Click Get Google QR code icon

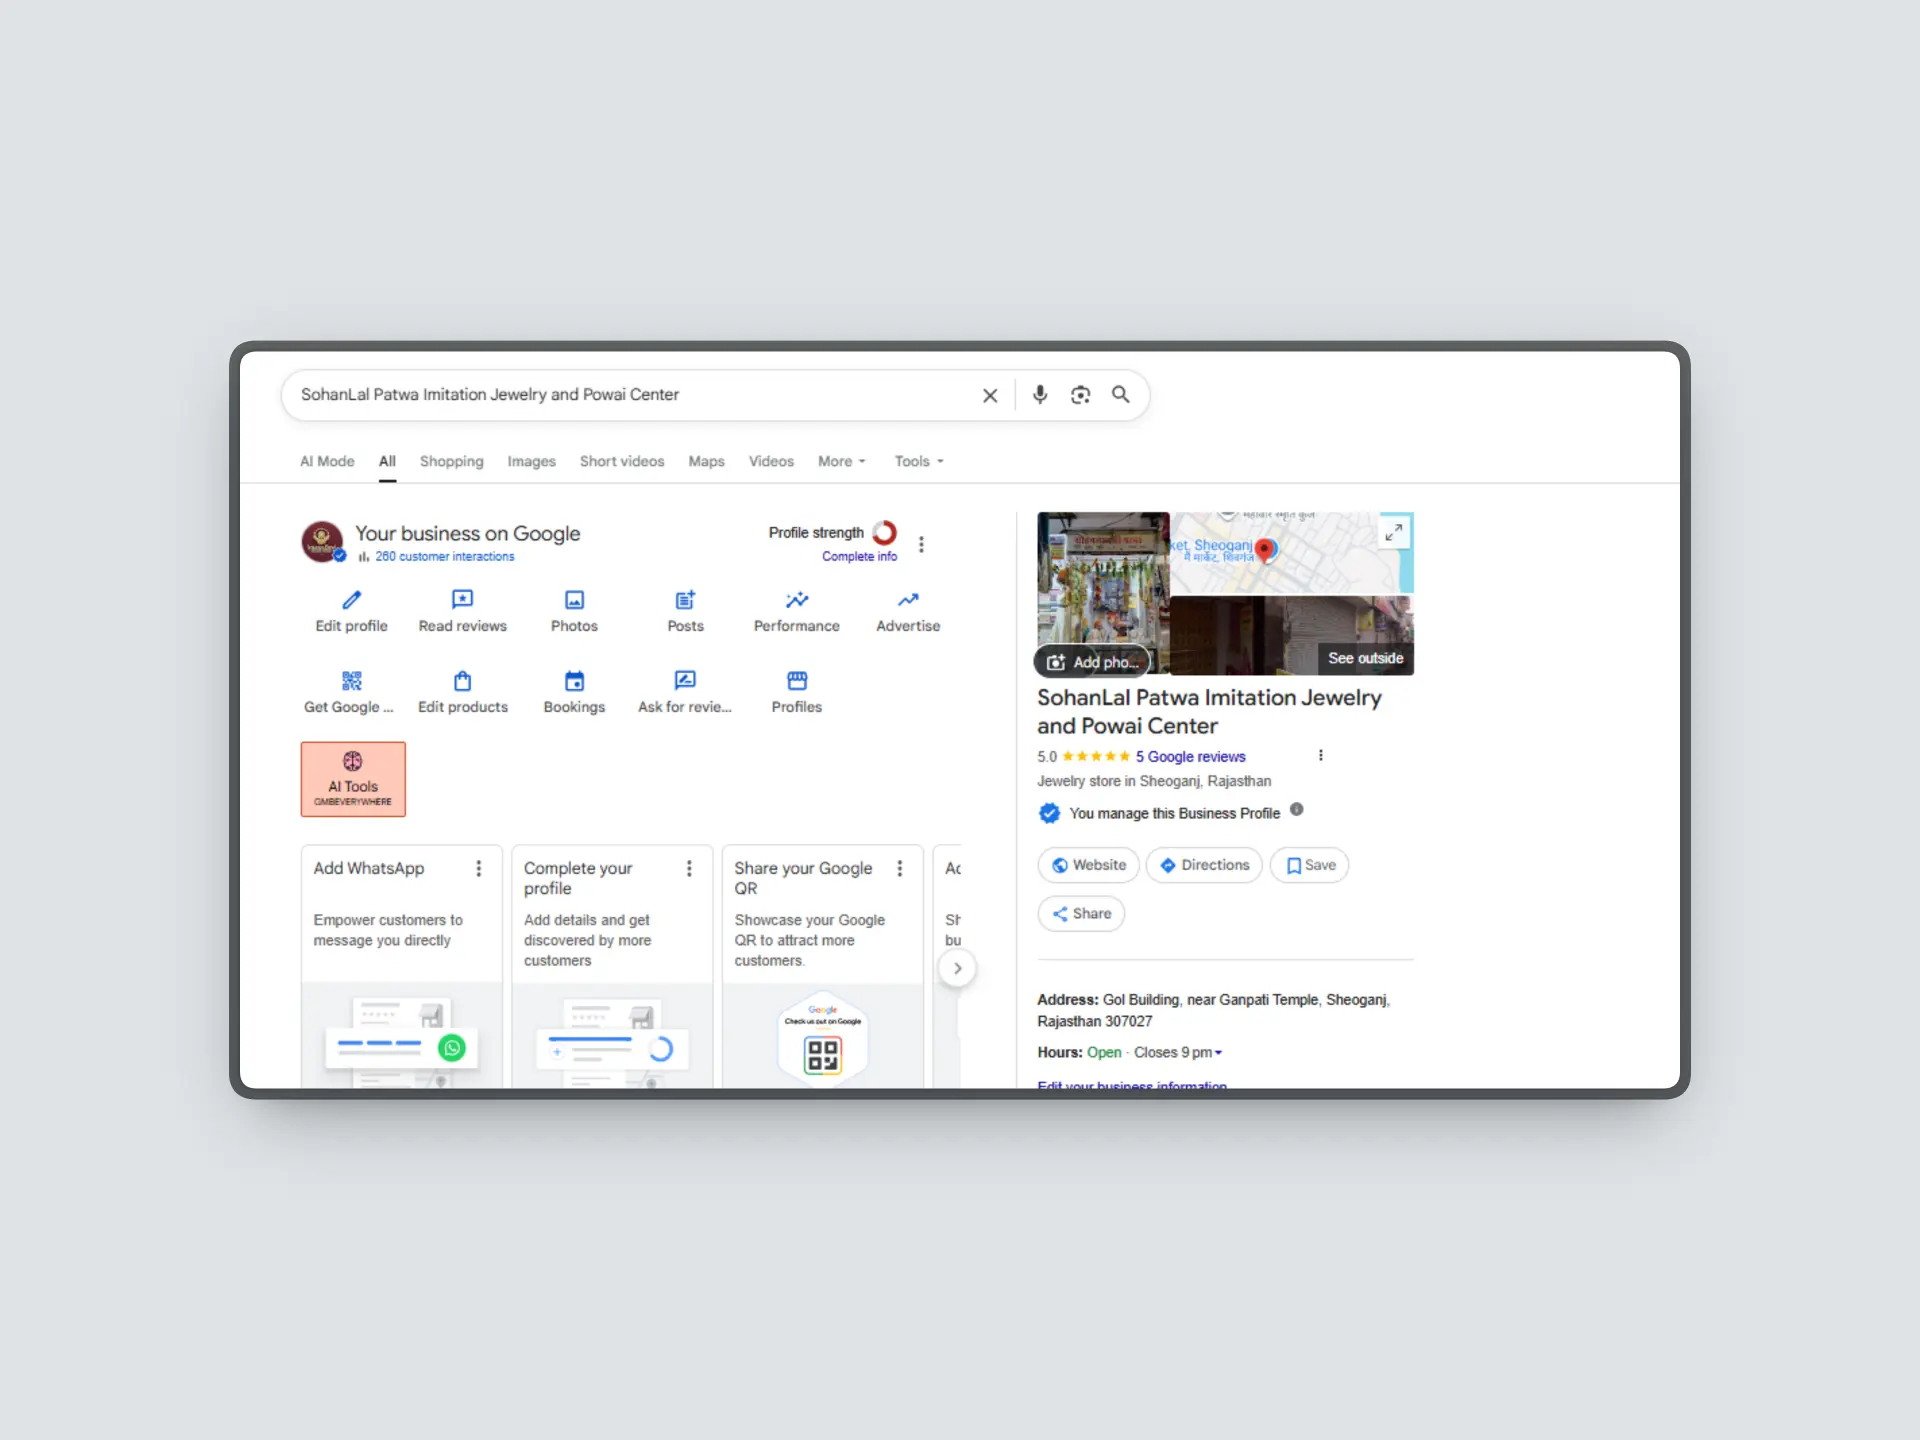351,681
